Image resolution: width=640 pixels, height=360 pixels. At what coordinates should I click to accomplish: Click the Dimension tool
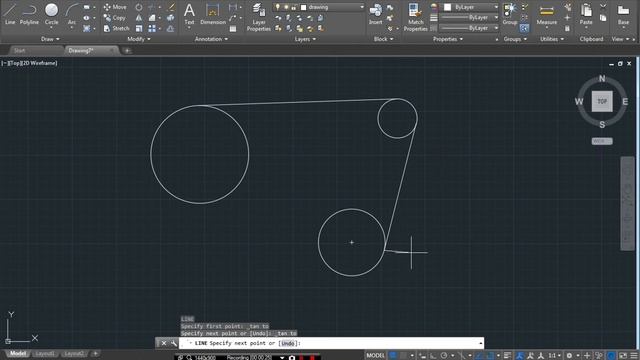[x=213, y=14]
